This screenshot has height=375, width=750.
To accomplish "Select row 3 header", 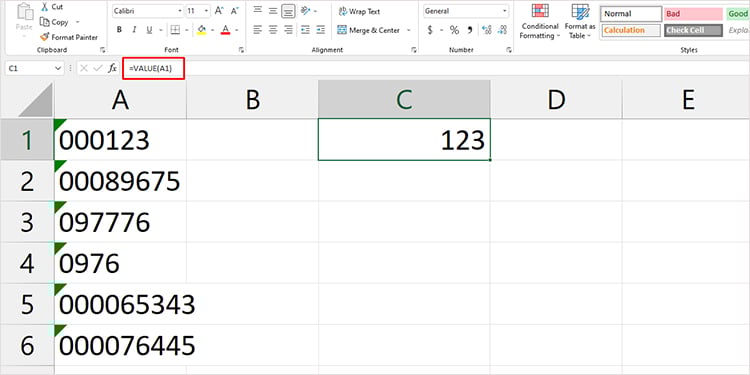I will 27,222.
